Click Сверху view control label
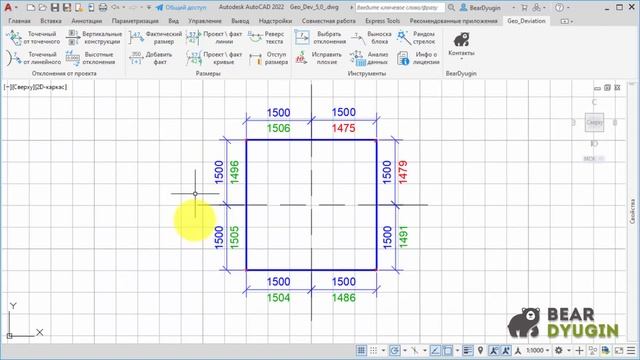The width and height of the screenshot is (640, 360). click(x=23, y=87)
